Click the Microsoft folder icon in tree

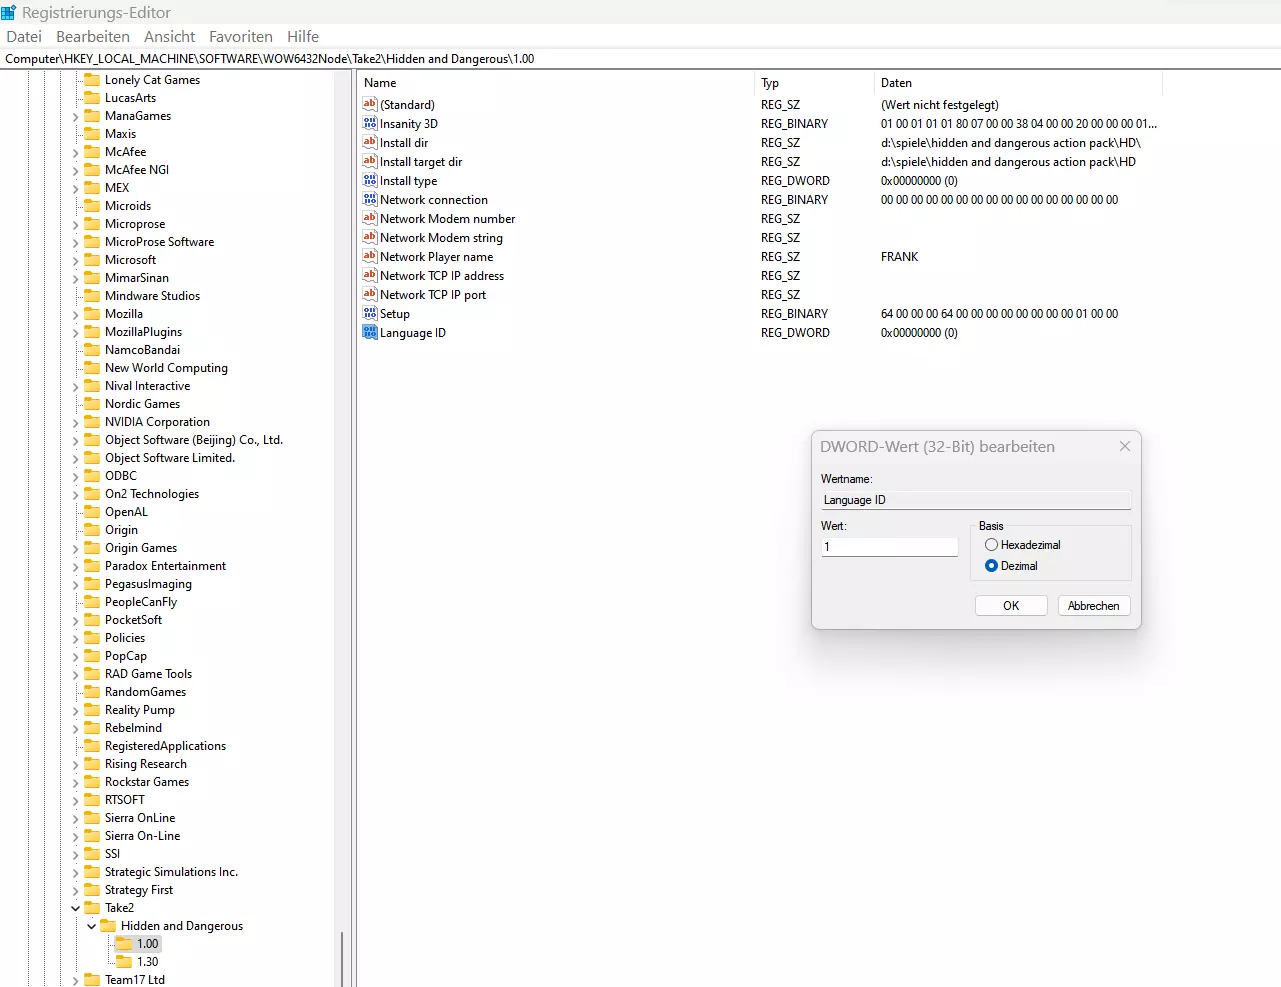(x=92, y=259)
